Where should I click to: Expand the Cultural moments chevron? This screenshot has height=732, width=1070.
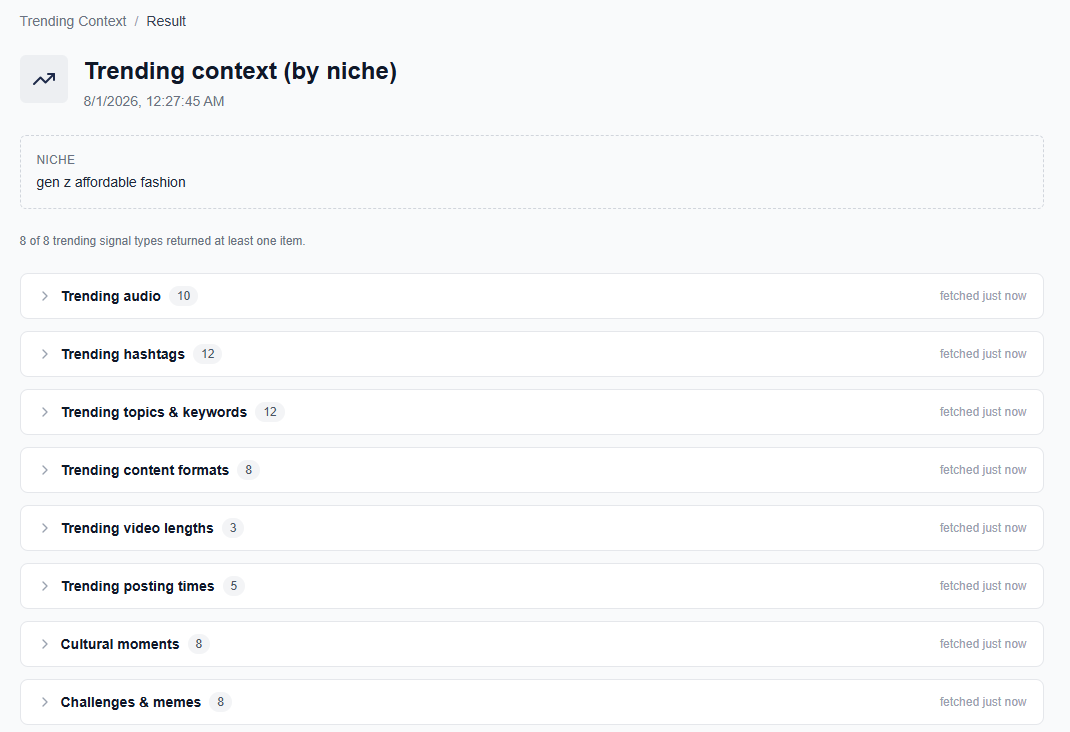coord(44,644)
